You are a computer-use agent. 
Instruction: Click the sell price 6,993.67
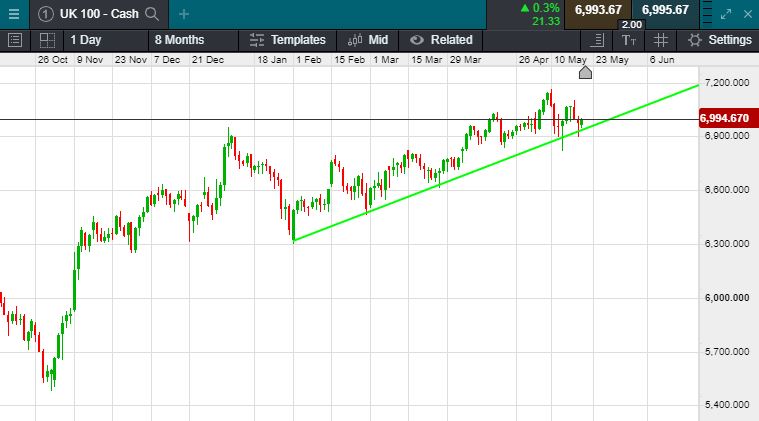597,10
